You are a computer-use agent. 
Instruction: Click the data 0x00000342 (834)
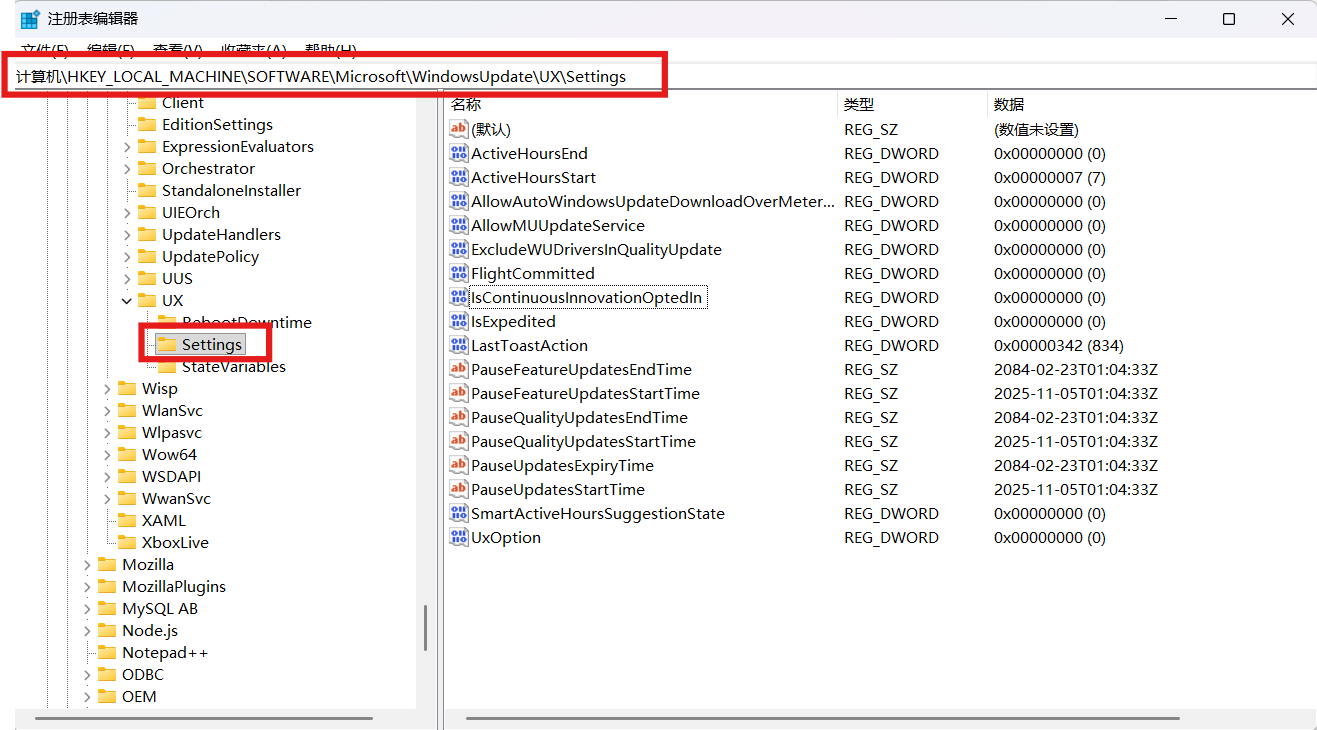click(x=1059, y=345)
